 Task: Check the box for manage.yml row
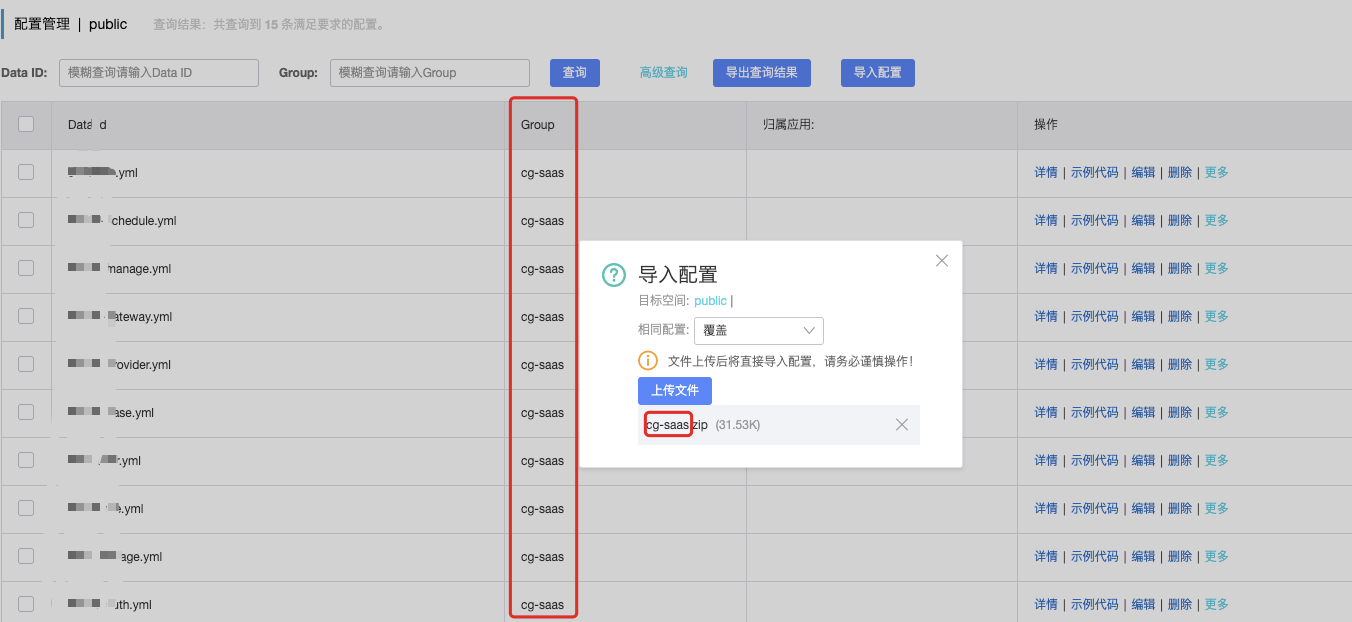pyautogui.click(x=26, y=268)
